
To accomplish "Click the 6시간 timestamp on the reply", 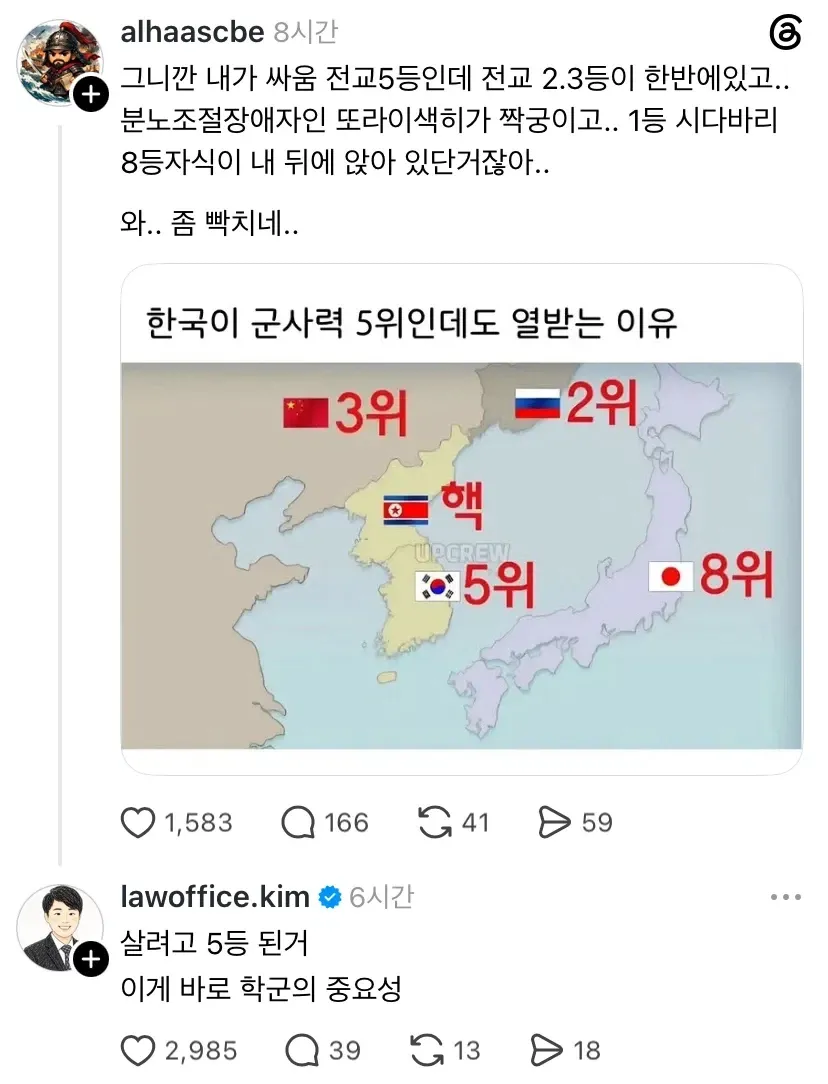I will point(381,897).
